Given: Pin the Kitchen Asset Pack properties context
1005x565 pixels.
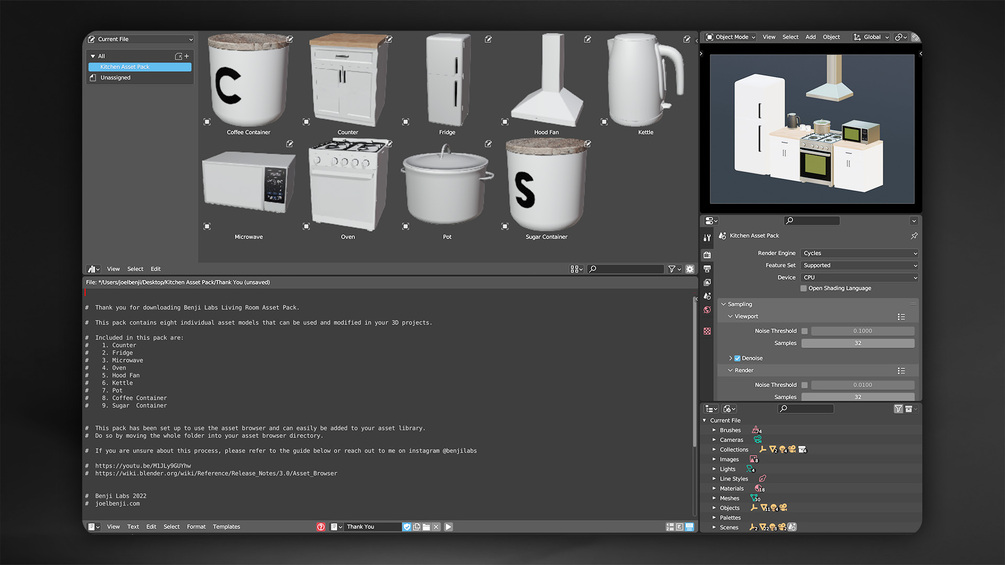Looking at the screenshot, I should (x=914, y=236).
